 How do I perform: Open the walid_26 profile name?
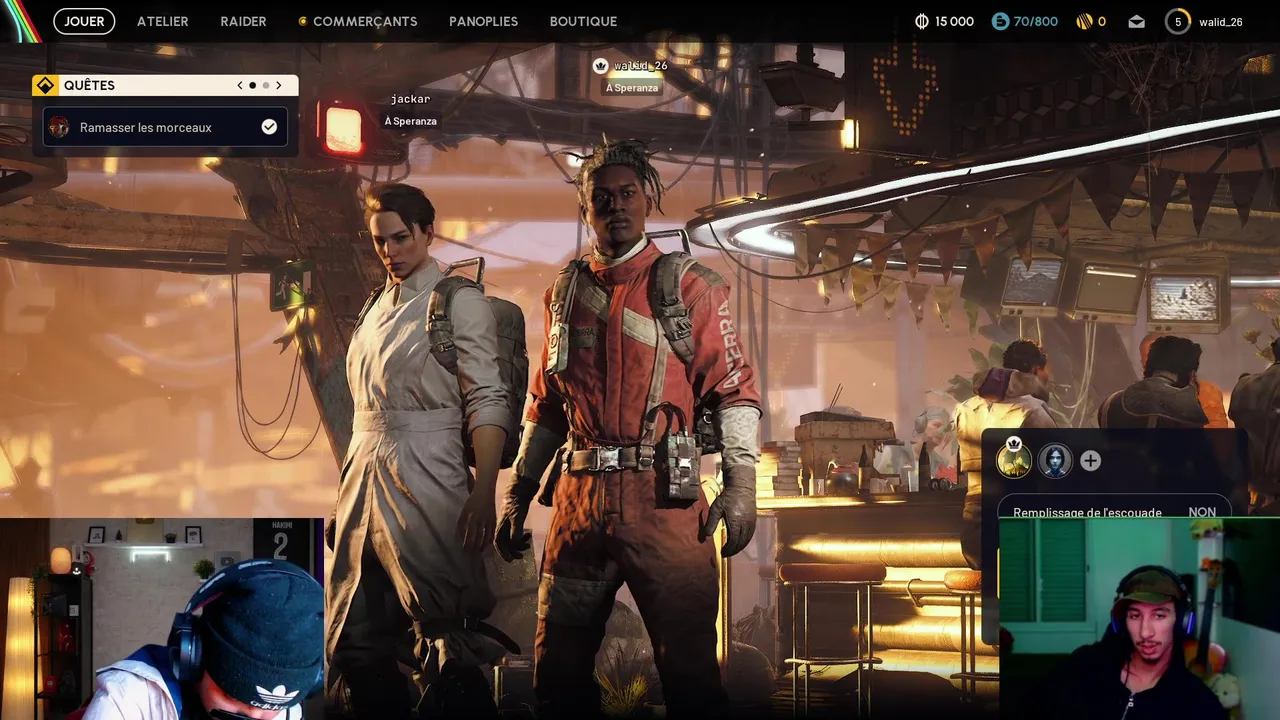pos(1221,21)
